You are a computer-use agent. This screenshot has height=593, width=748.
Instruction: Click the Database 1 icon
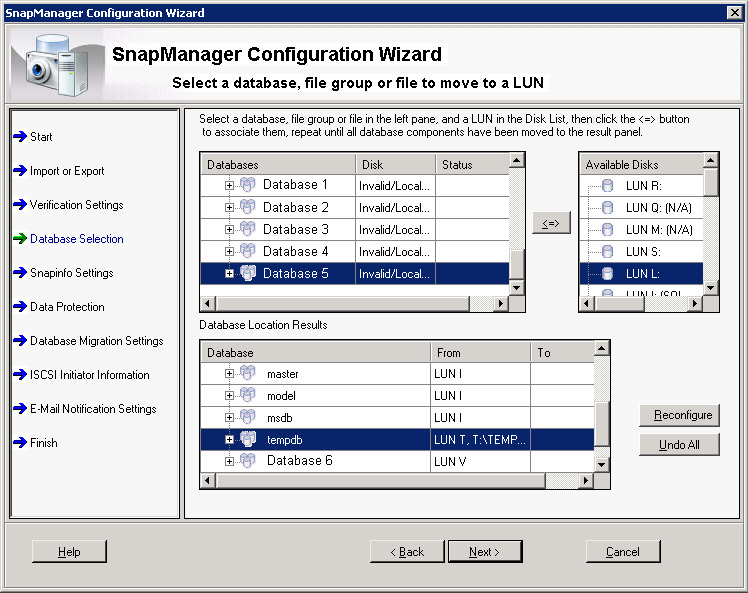248,185
